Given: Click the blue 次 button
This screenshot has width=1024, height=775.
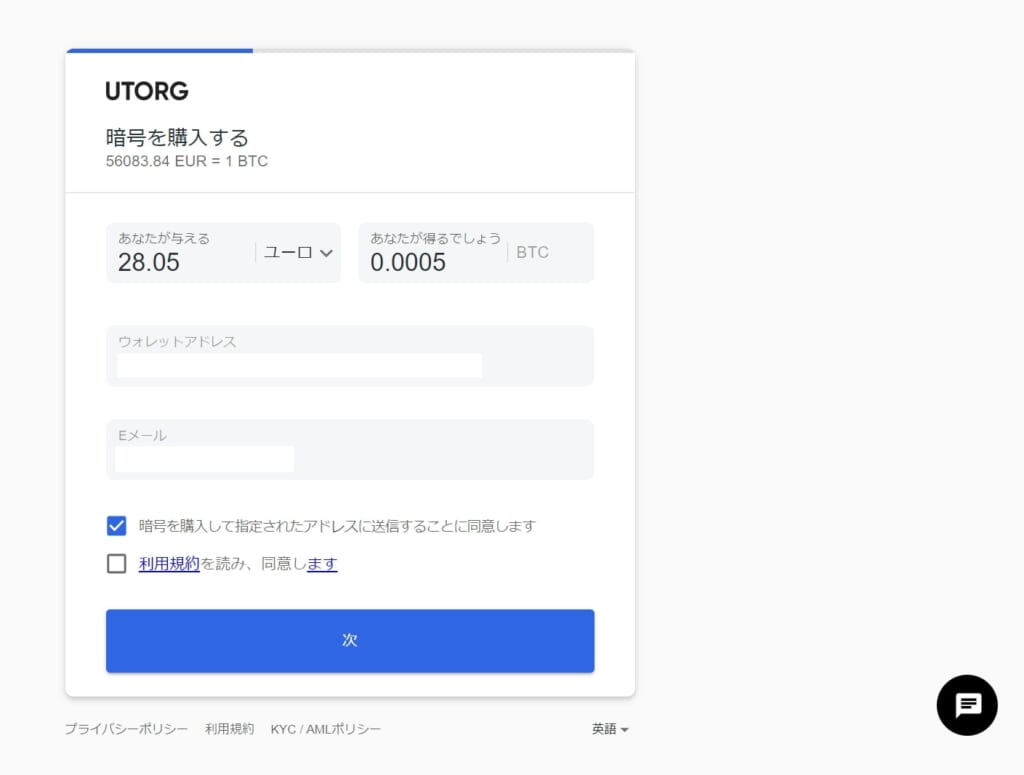Looking at the screenshot, I should coord(350,641).
